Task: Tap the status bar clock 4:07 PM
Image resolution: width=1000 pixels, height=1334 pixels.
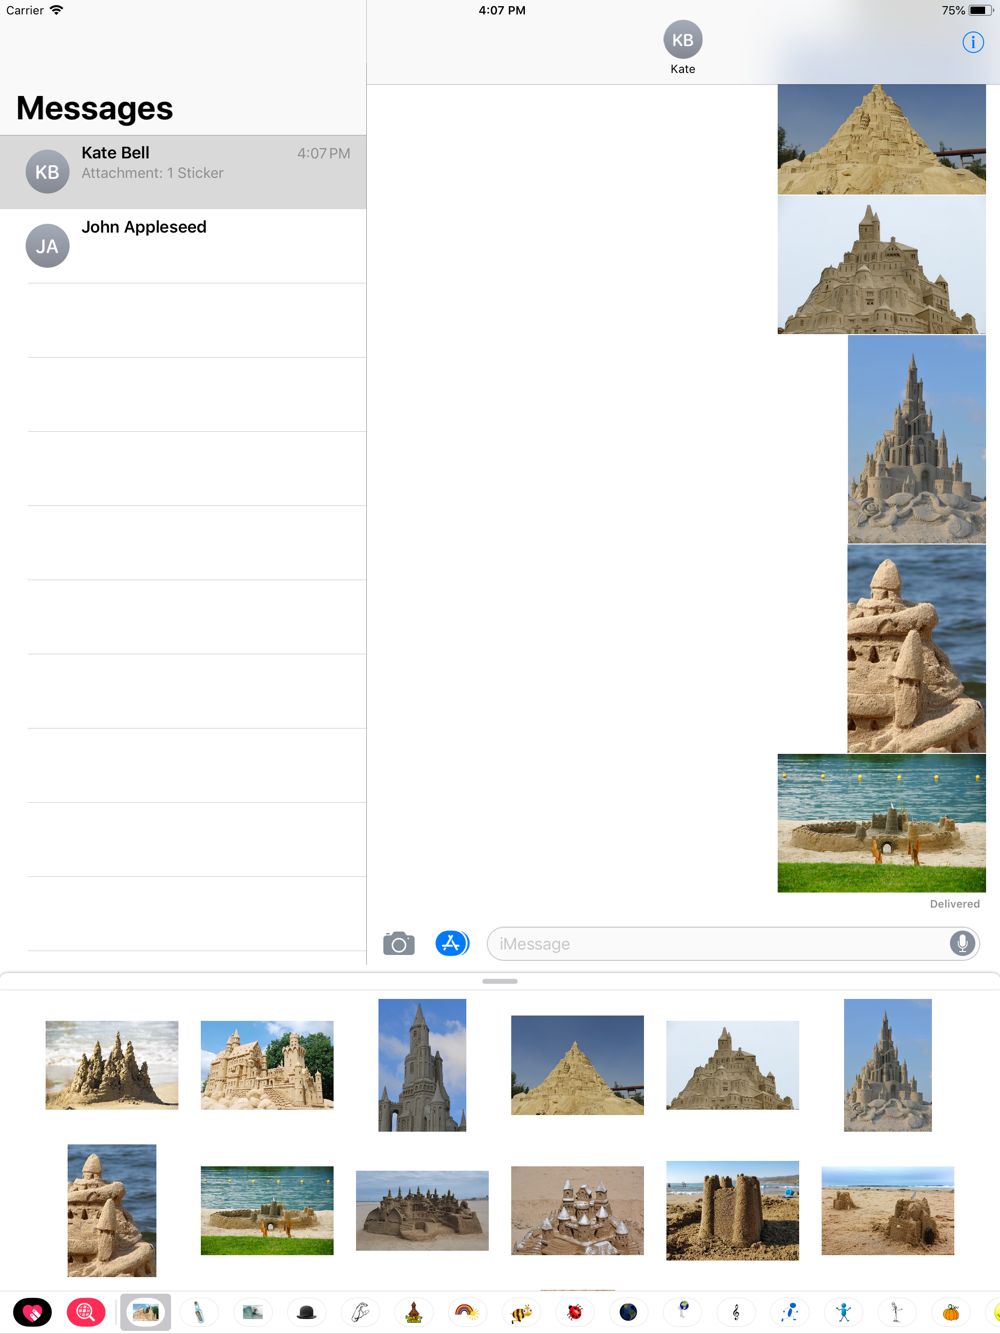Action: pyautogui.click(x=502, y=10)
